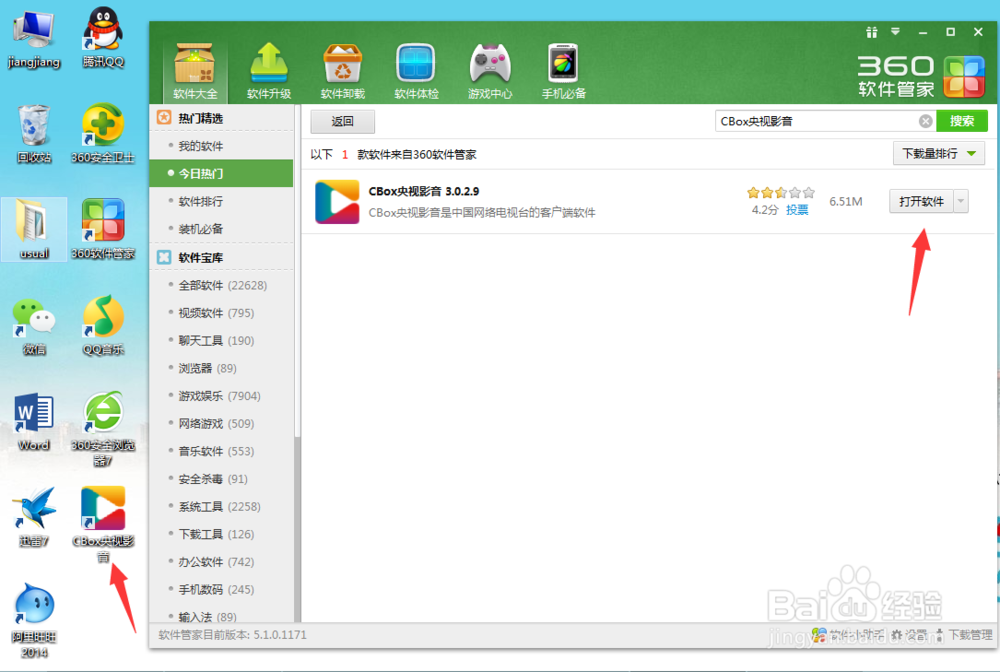
Task: Click the 投票 vote link
Action: [797, 210]
